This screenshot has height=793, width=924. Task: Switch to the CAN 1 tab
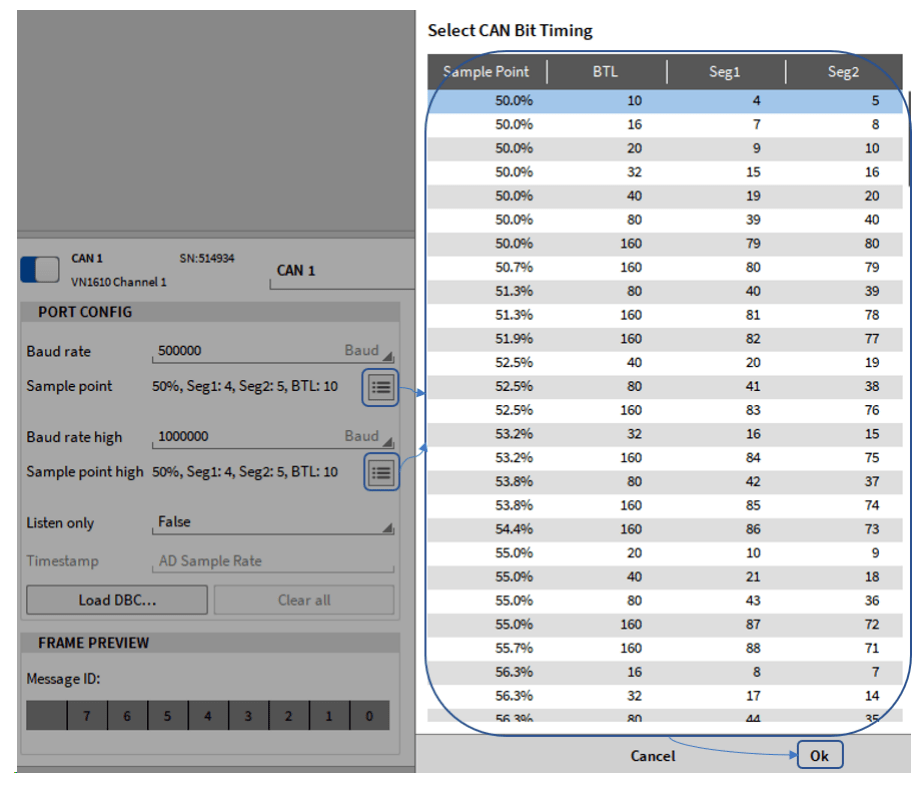[x=296, y=270]
